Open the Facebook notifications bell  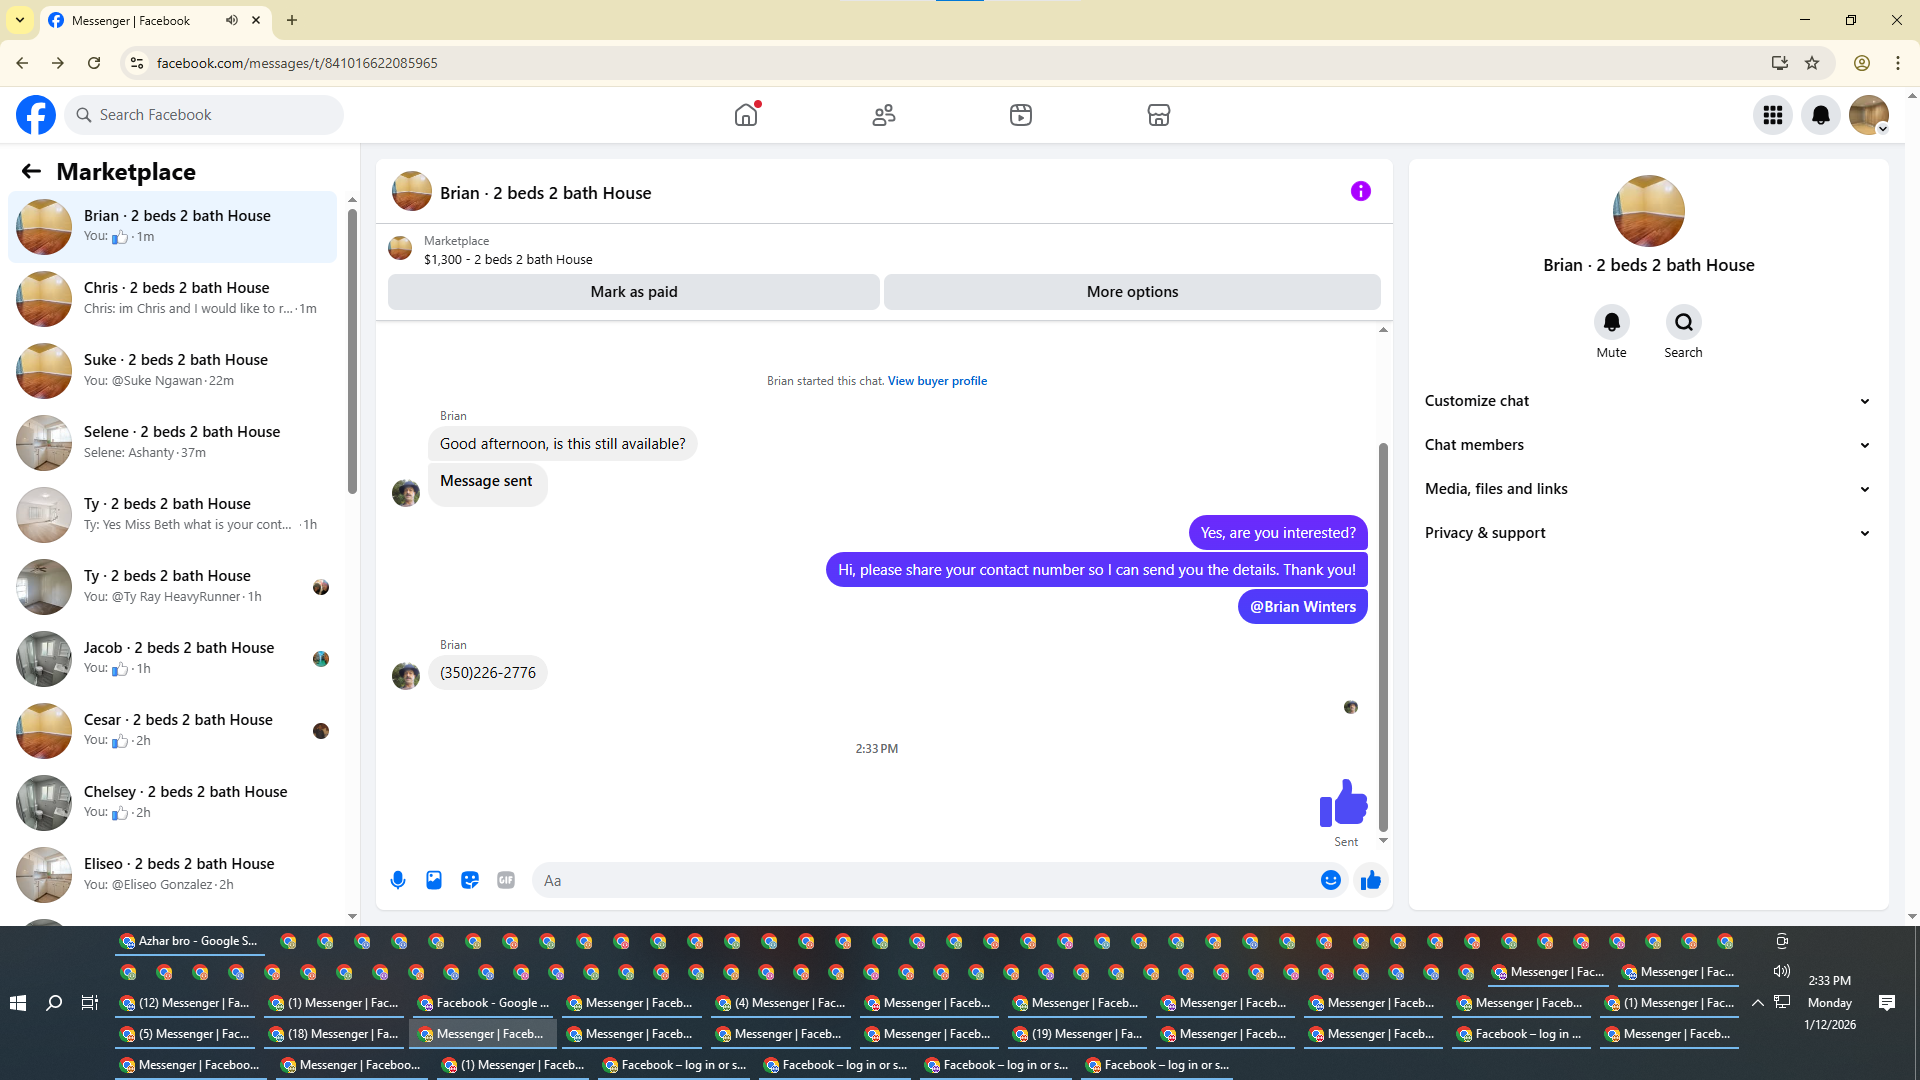pyautogui.click(x=1820, y=115)
